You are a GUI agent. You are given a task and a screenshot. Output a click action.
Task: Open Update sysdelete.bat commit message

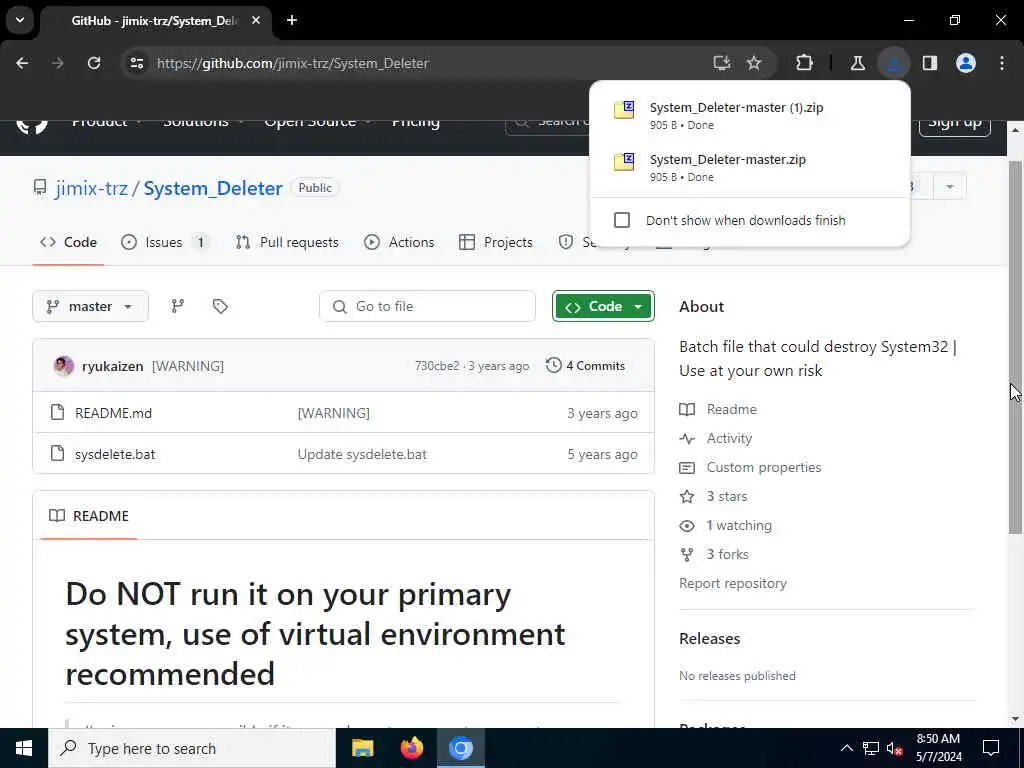click(362, 455)
